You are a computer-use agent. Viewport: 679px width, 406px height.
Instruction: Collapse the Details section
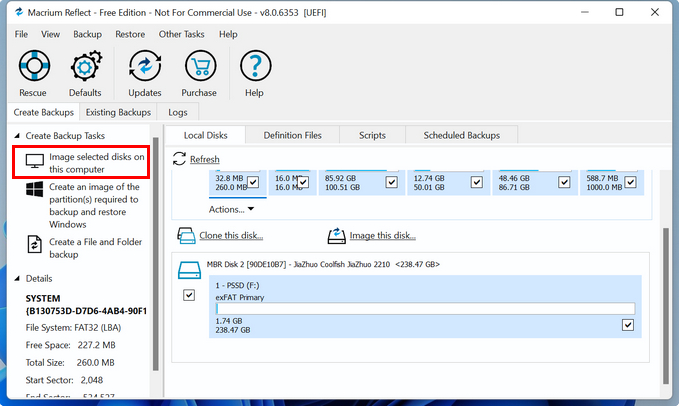click(17, 278)
